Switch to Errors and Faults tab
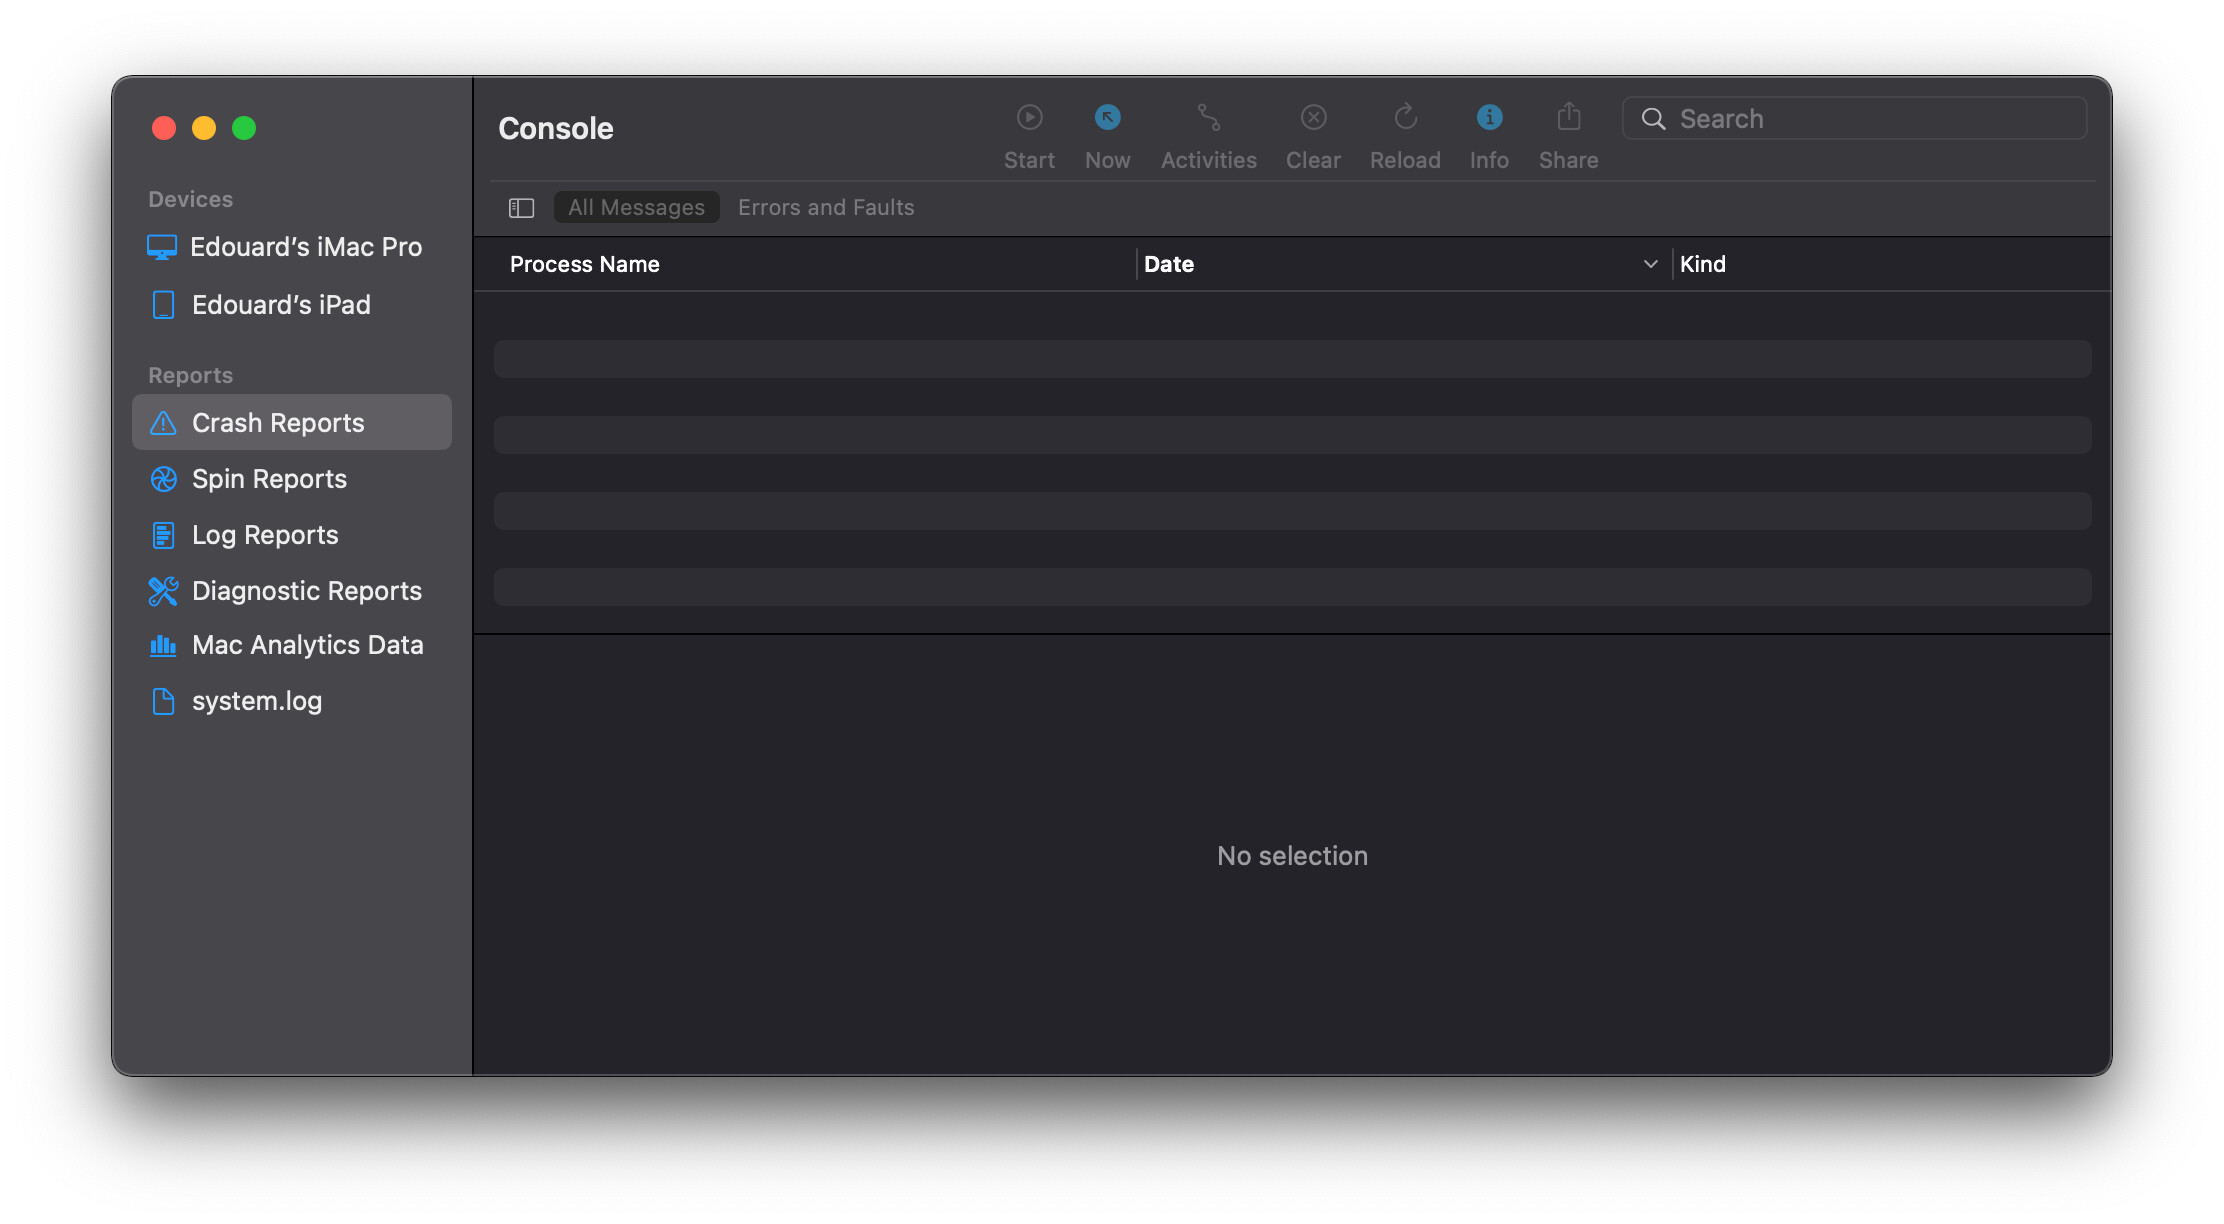This screenshot has height=1224, width=2224. 826,207
